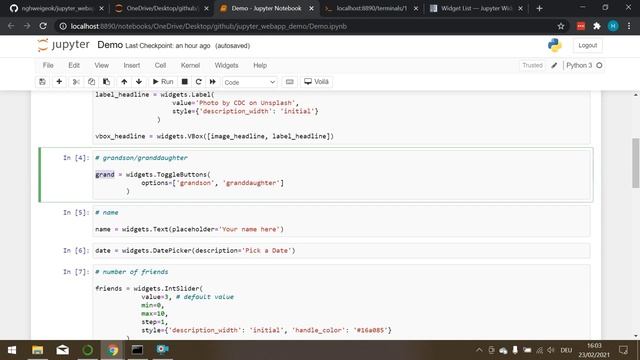This screenshot has width=640, height=360.
Task: Open a new browser tab
Action: tap(539, 9)
